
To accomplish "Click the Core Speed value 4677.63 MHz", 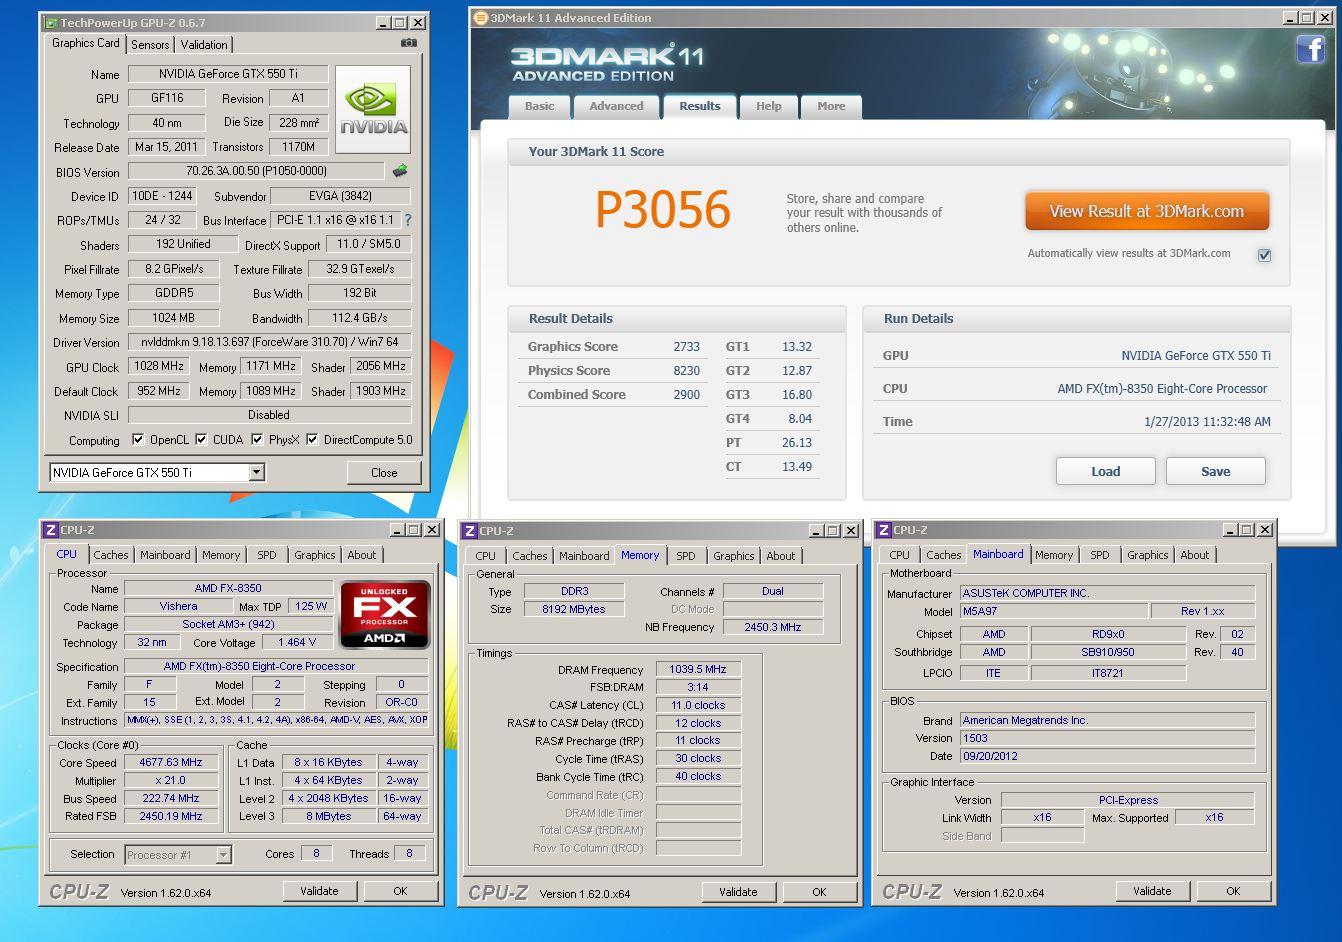I will point(171,762).
